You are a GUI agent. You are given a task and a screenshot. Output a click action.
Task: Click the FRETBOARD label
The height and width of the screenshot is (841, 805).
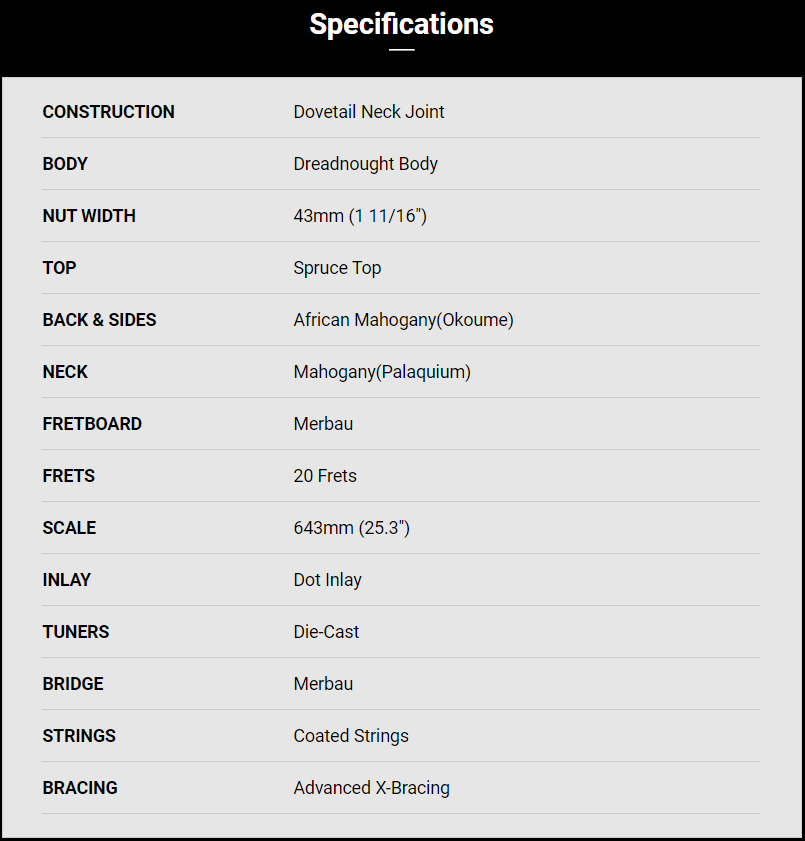click(x=92, y=424)
